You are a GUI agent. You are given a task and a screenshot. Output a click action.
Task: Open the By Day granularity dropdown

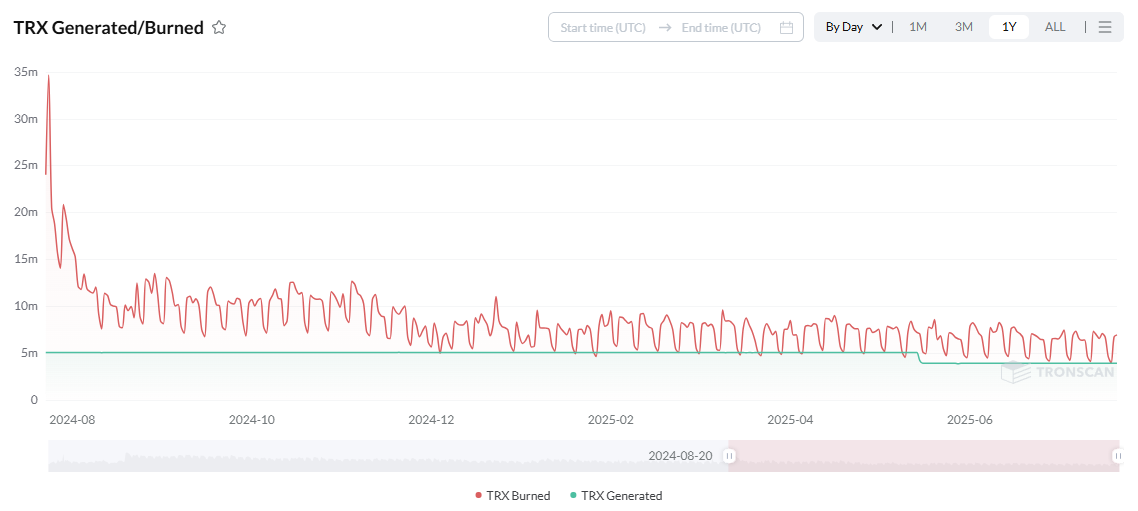coord(854,27)
